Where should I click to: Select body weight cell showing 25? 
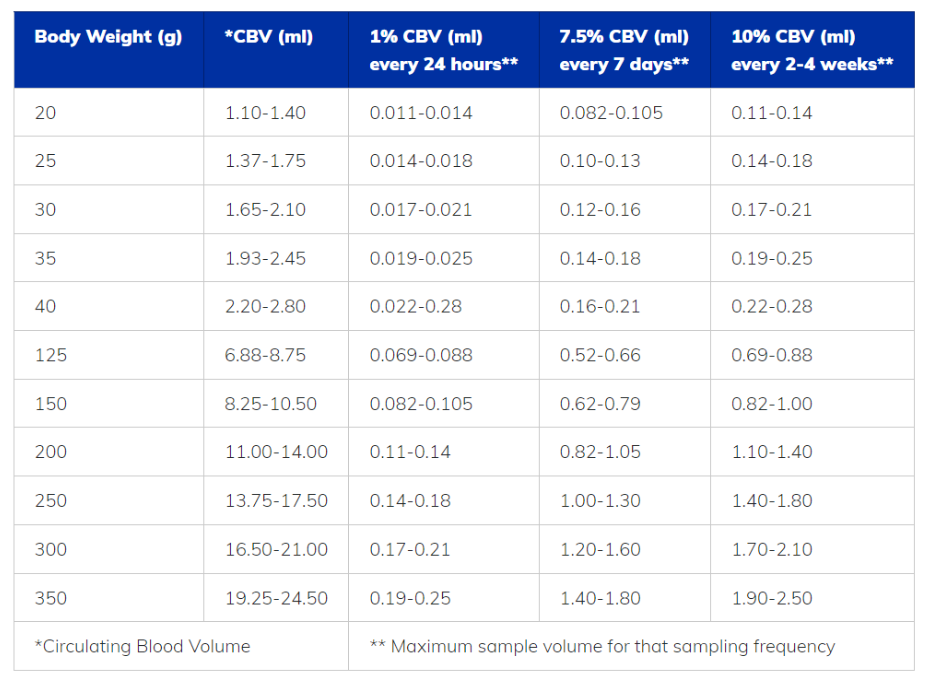tap(46, 161)
